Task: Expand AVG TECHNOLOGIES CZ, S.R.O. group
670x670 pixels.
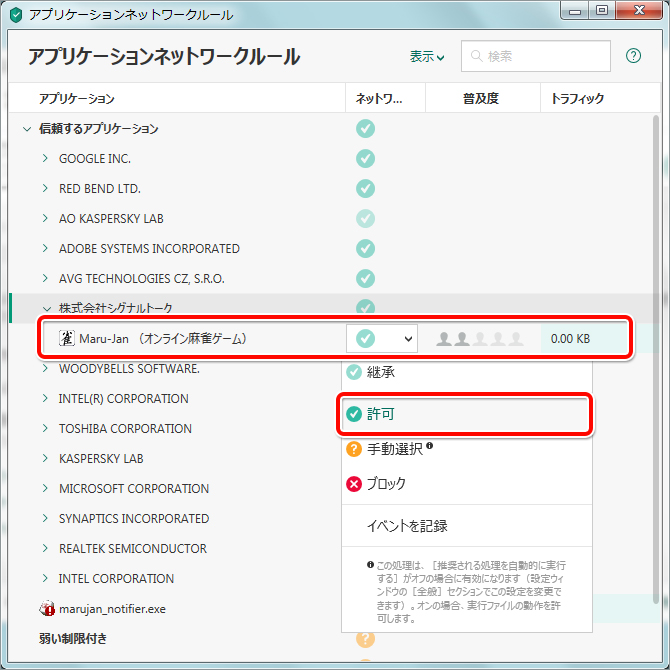Action: [45, 279]
